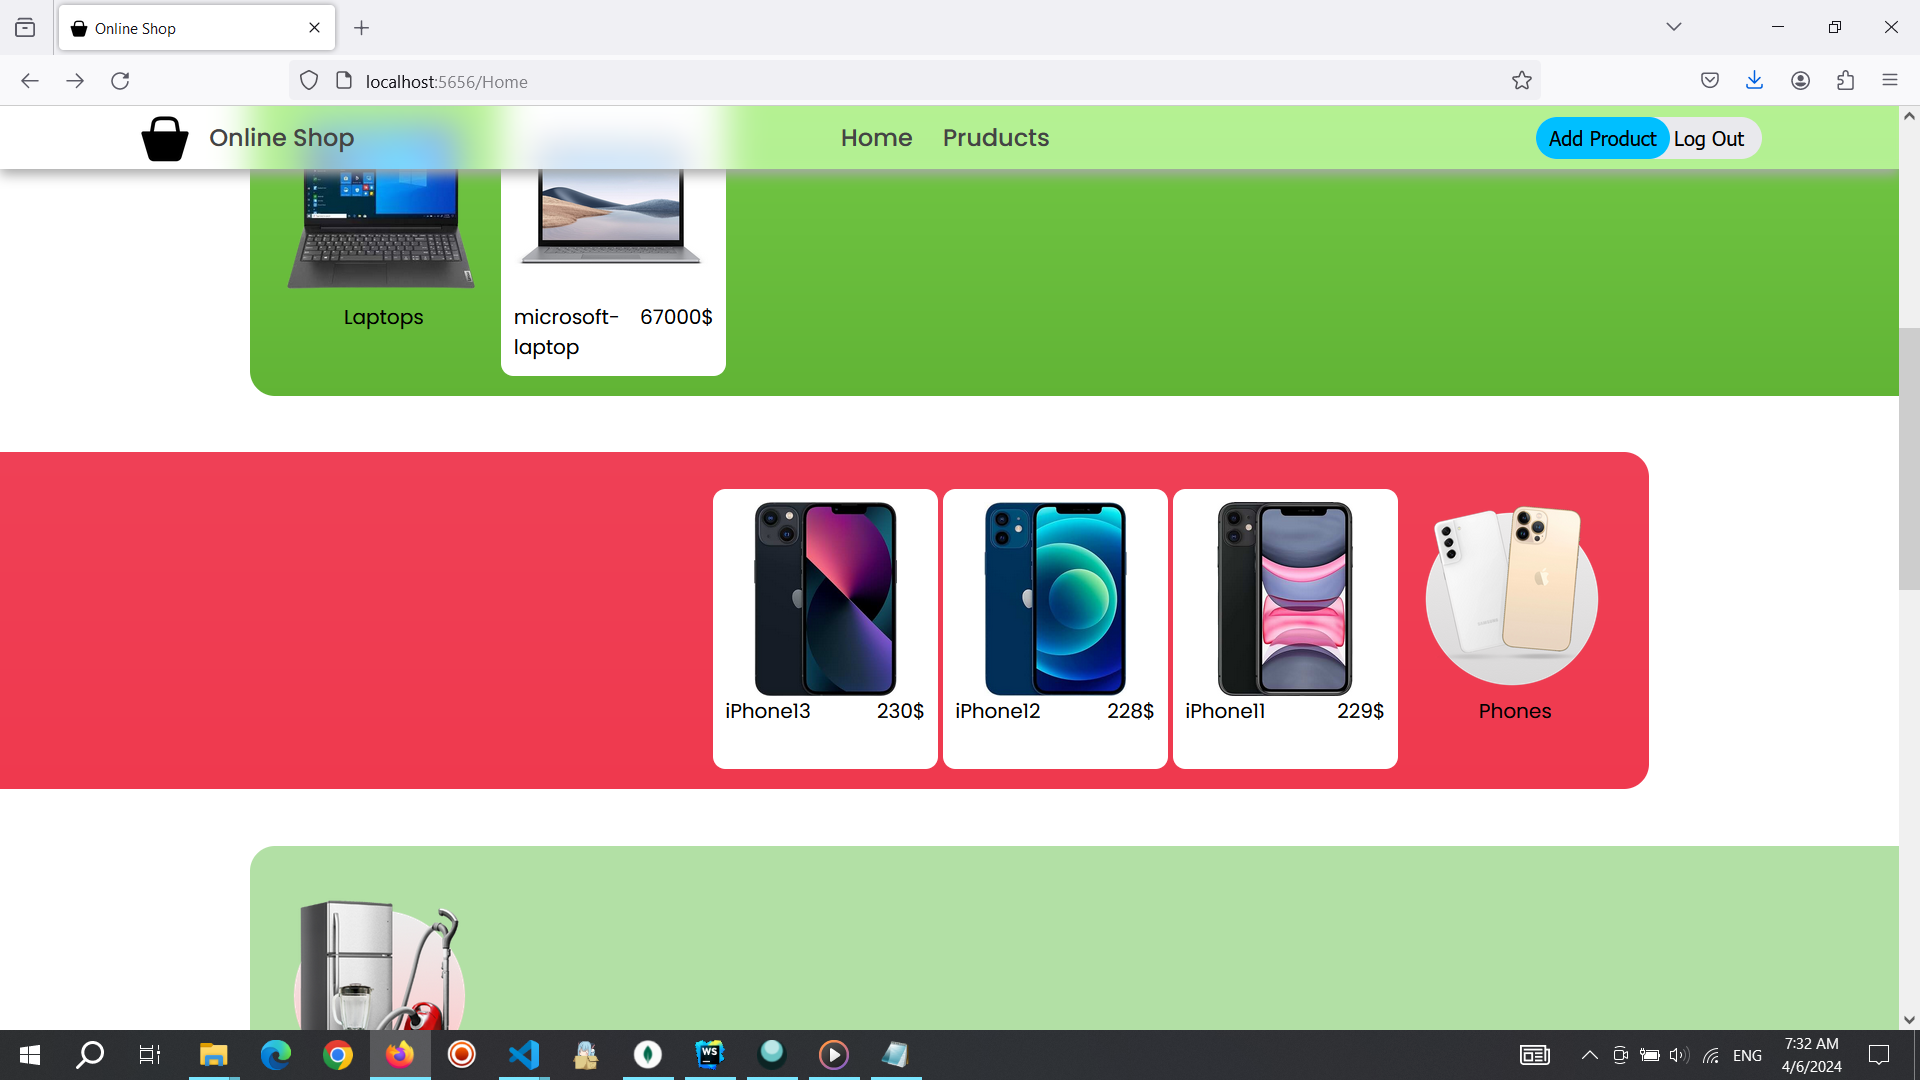Open the extensions puzzle icon

pos(1845,81)
